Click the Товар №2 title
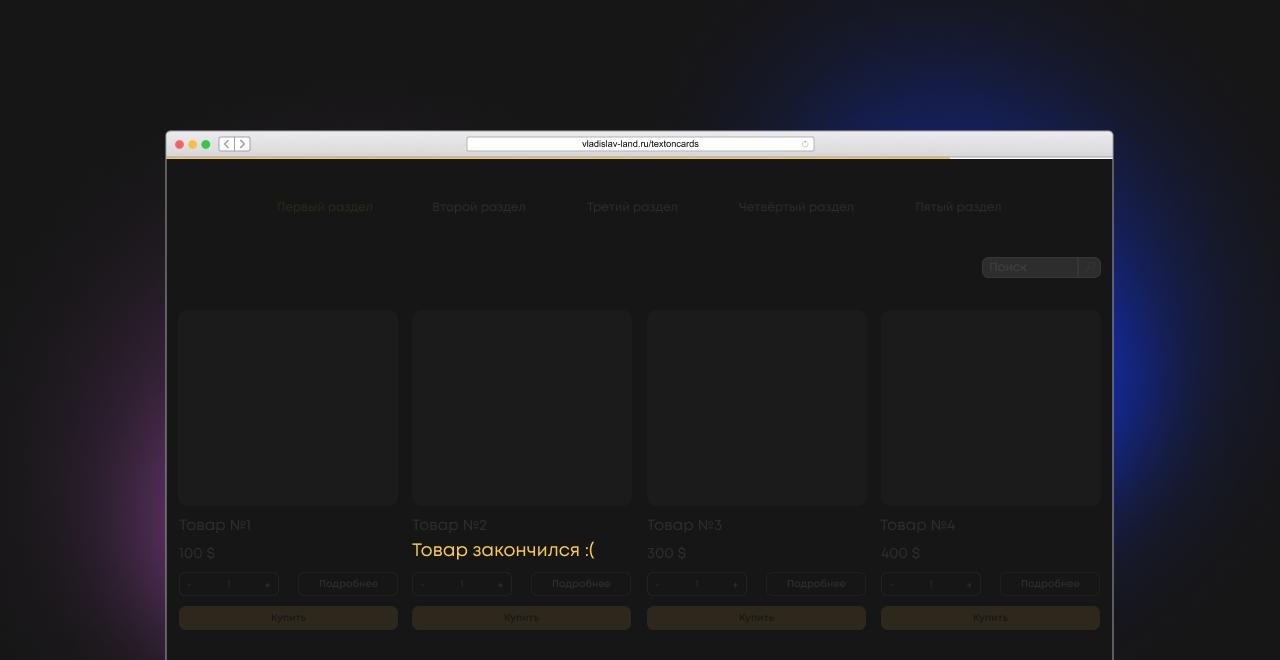 pos(450,525)
